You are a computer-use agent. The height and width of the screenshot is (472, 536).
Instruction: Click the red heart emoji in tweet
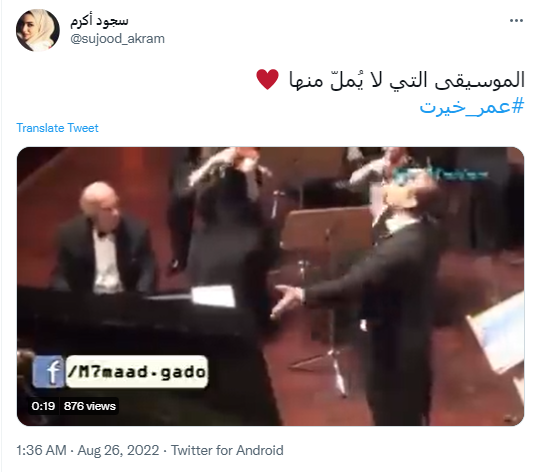click(x=268, y=79)
